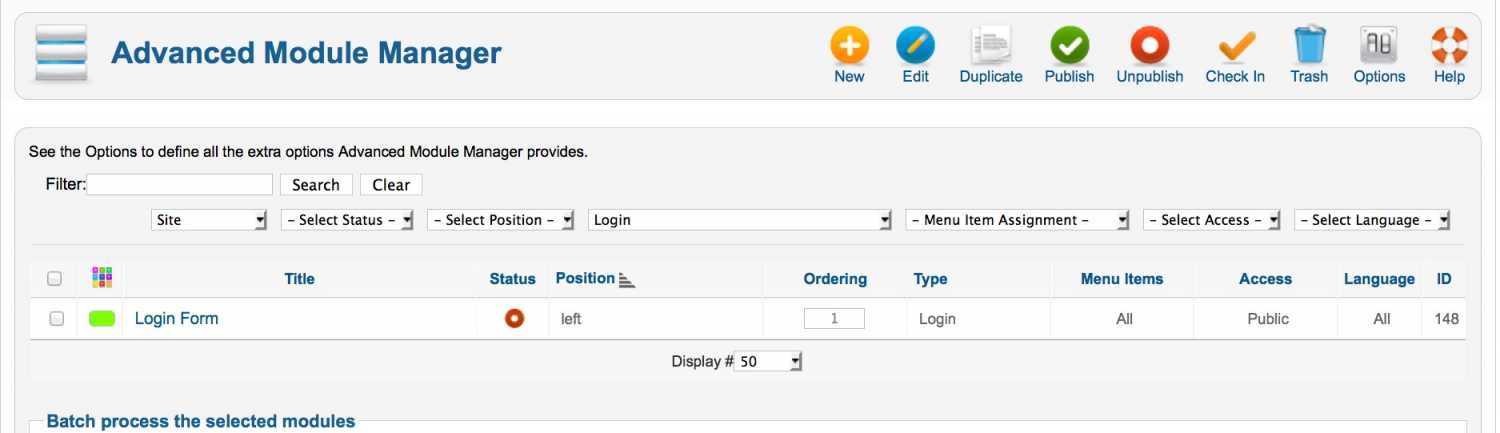Sort the table by Title column
Screen dimensions: 1500x433
coord(299,279)
